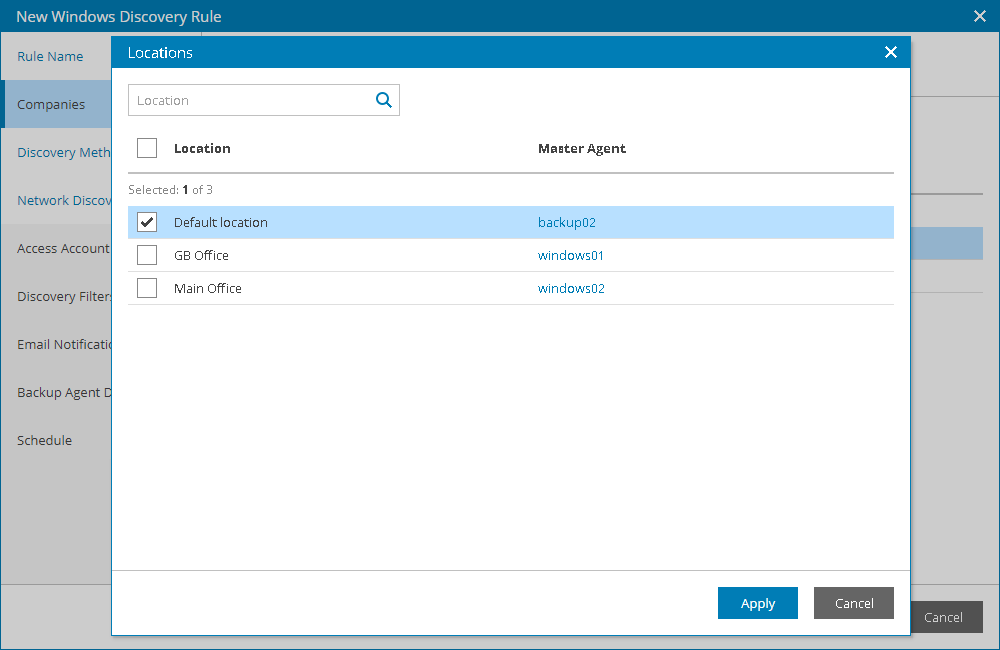Select the Companies step
The width and height of the screenshot is (1000, 650).
click(x=51, y=104)
